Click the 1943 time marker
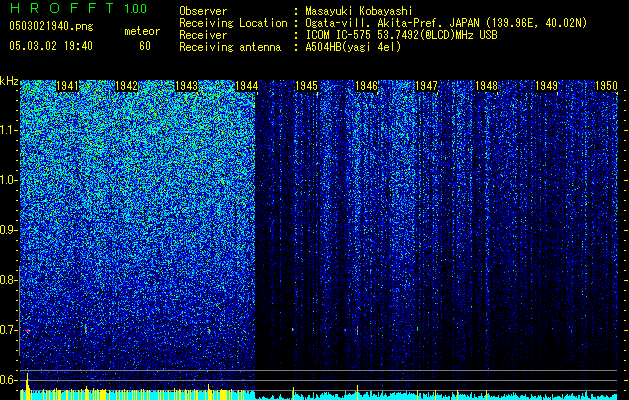 tap(187, 86)
